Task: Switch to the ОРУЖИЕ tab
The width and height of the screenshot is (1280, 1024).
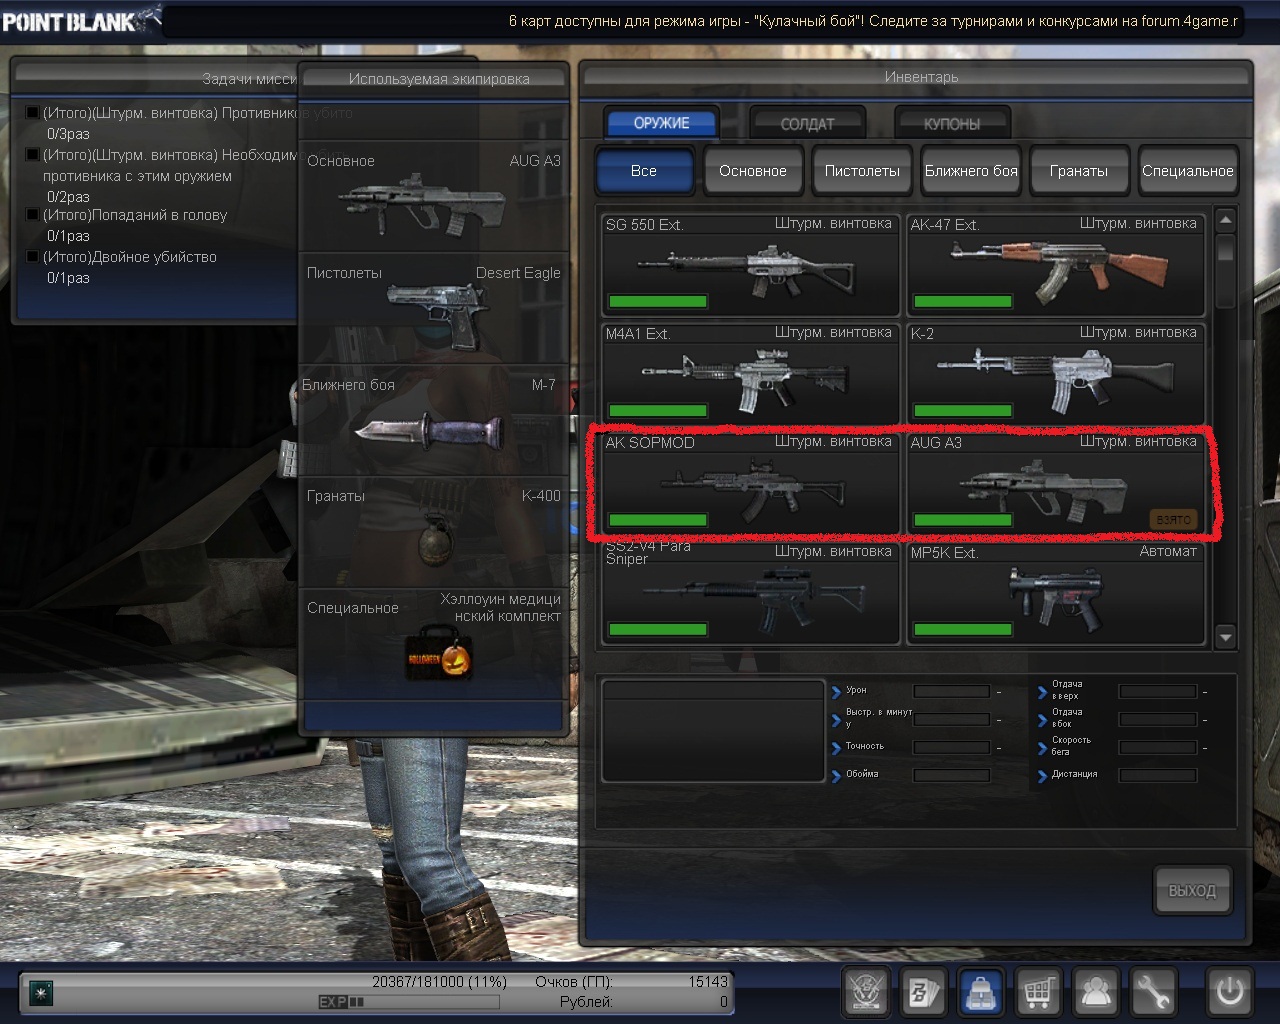Action: (661, 123)
